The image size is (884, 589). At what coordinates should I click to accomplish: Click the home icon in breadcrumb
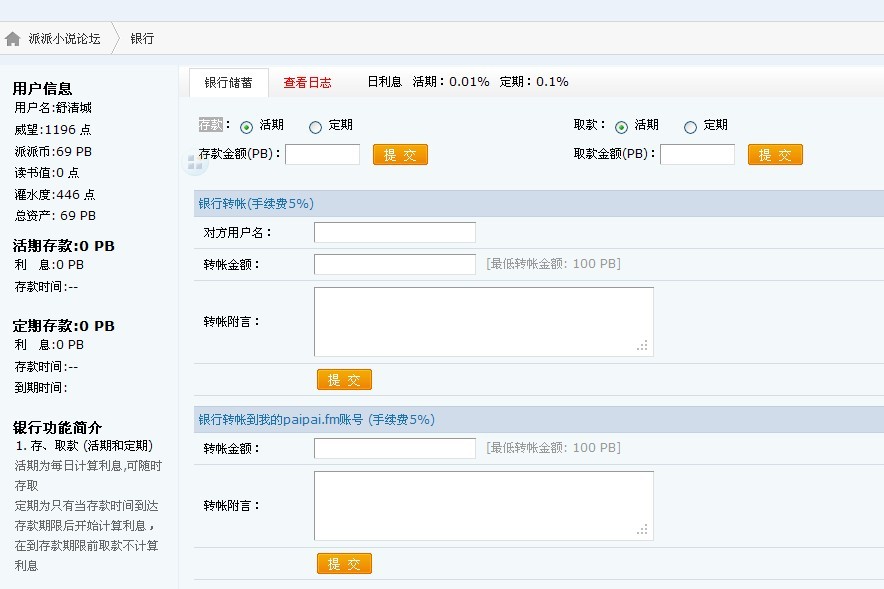click(x=12, y=39)
